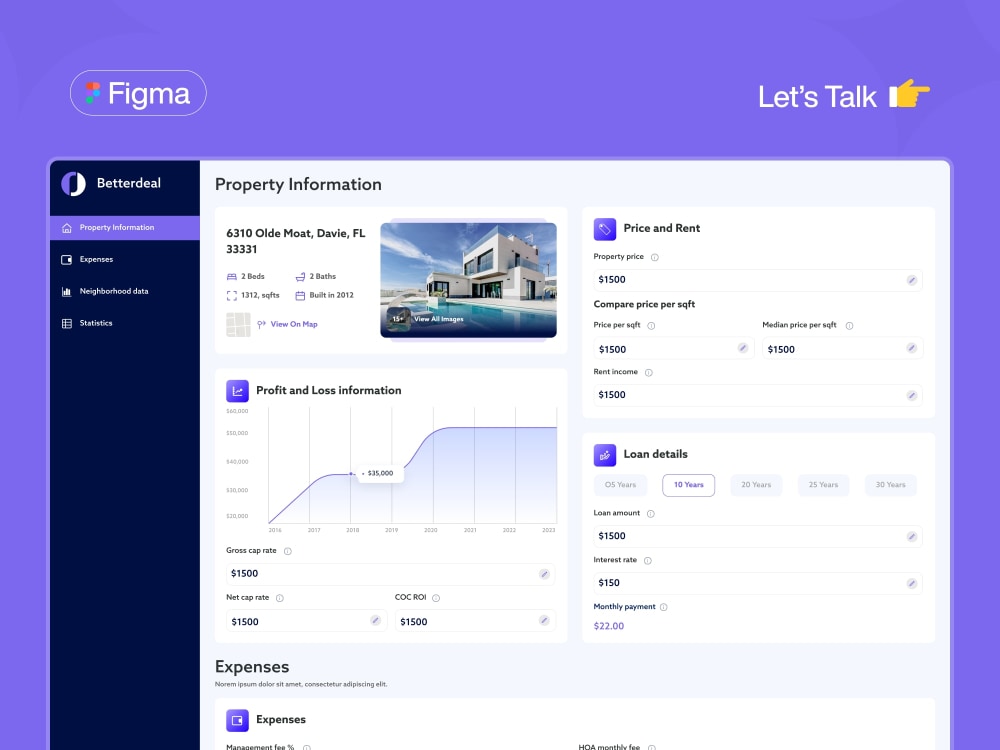Select the 30 Years loan term
The height and width of the screenshot is (750, 1000).
tap(890, 485)
